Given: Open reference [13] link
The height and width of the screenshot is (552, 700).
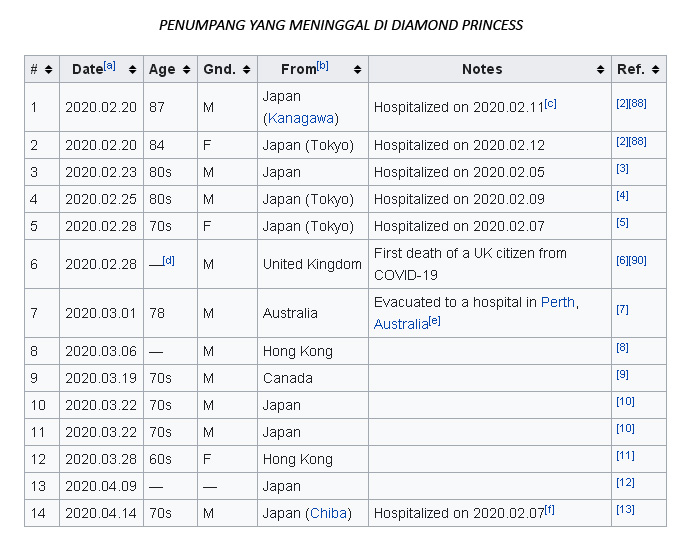Looking at the screenshot, I should (x=625, y=510).
